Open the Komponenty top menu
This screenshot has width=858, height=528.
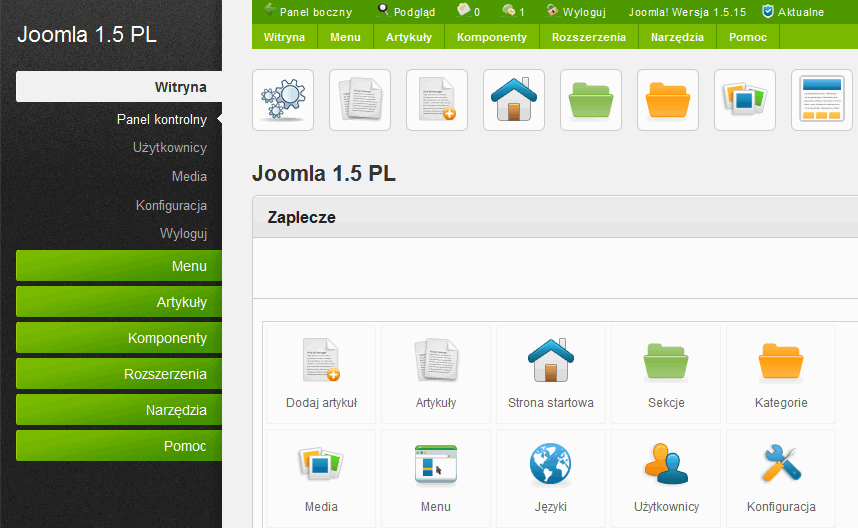click(491, 37)
